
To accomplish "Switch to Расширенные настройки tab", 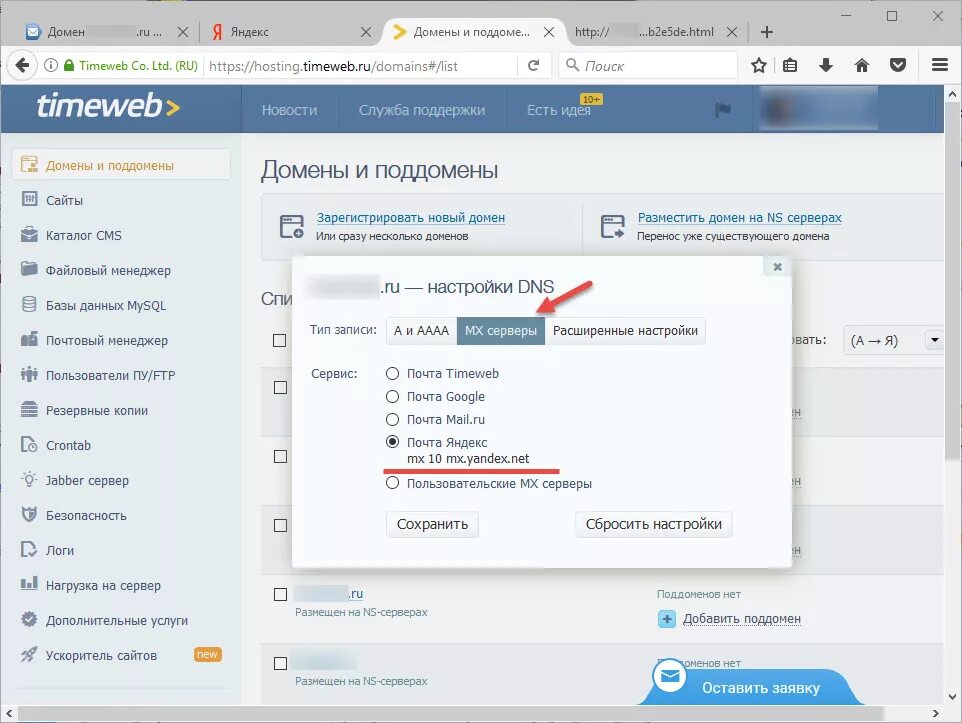I will click(625, 331).
